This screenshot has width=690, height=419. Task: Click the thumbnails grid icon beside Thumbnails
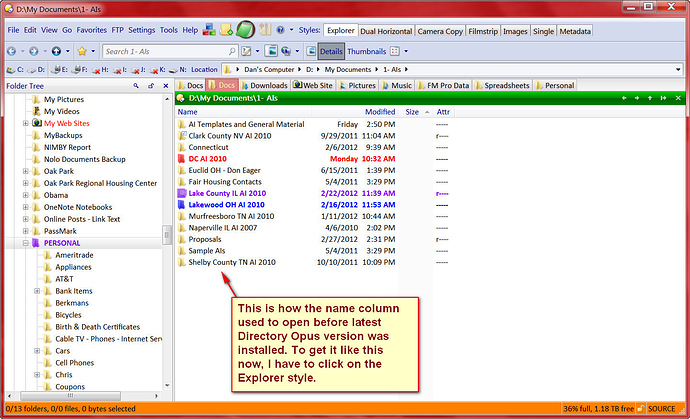coord(395,51)
